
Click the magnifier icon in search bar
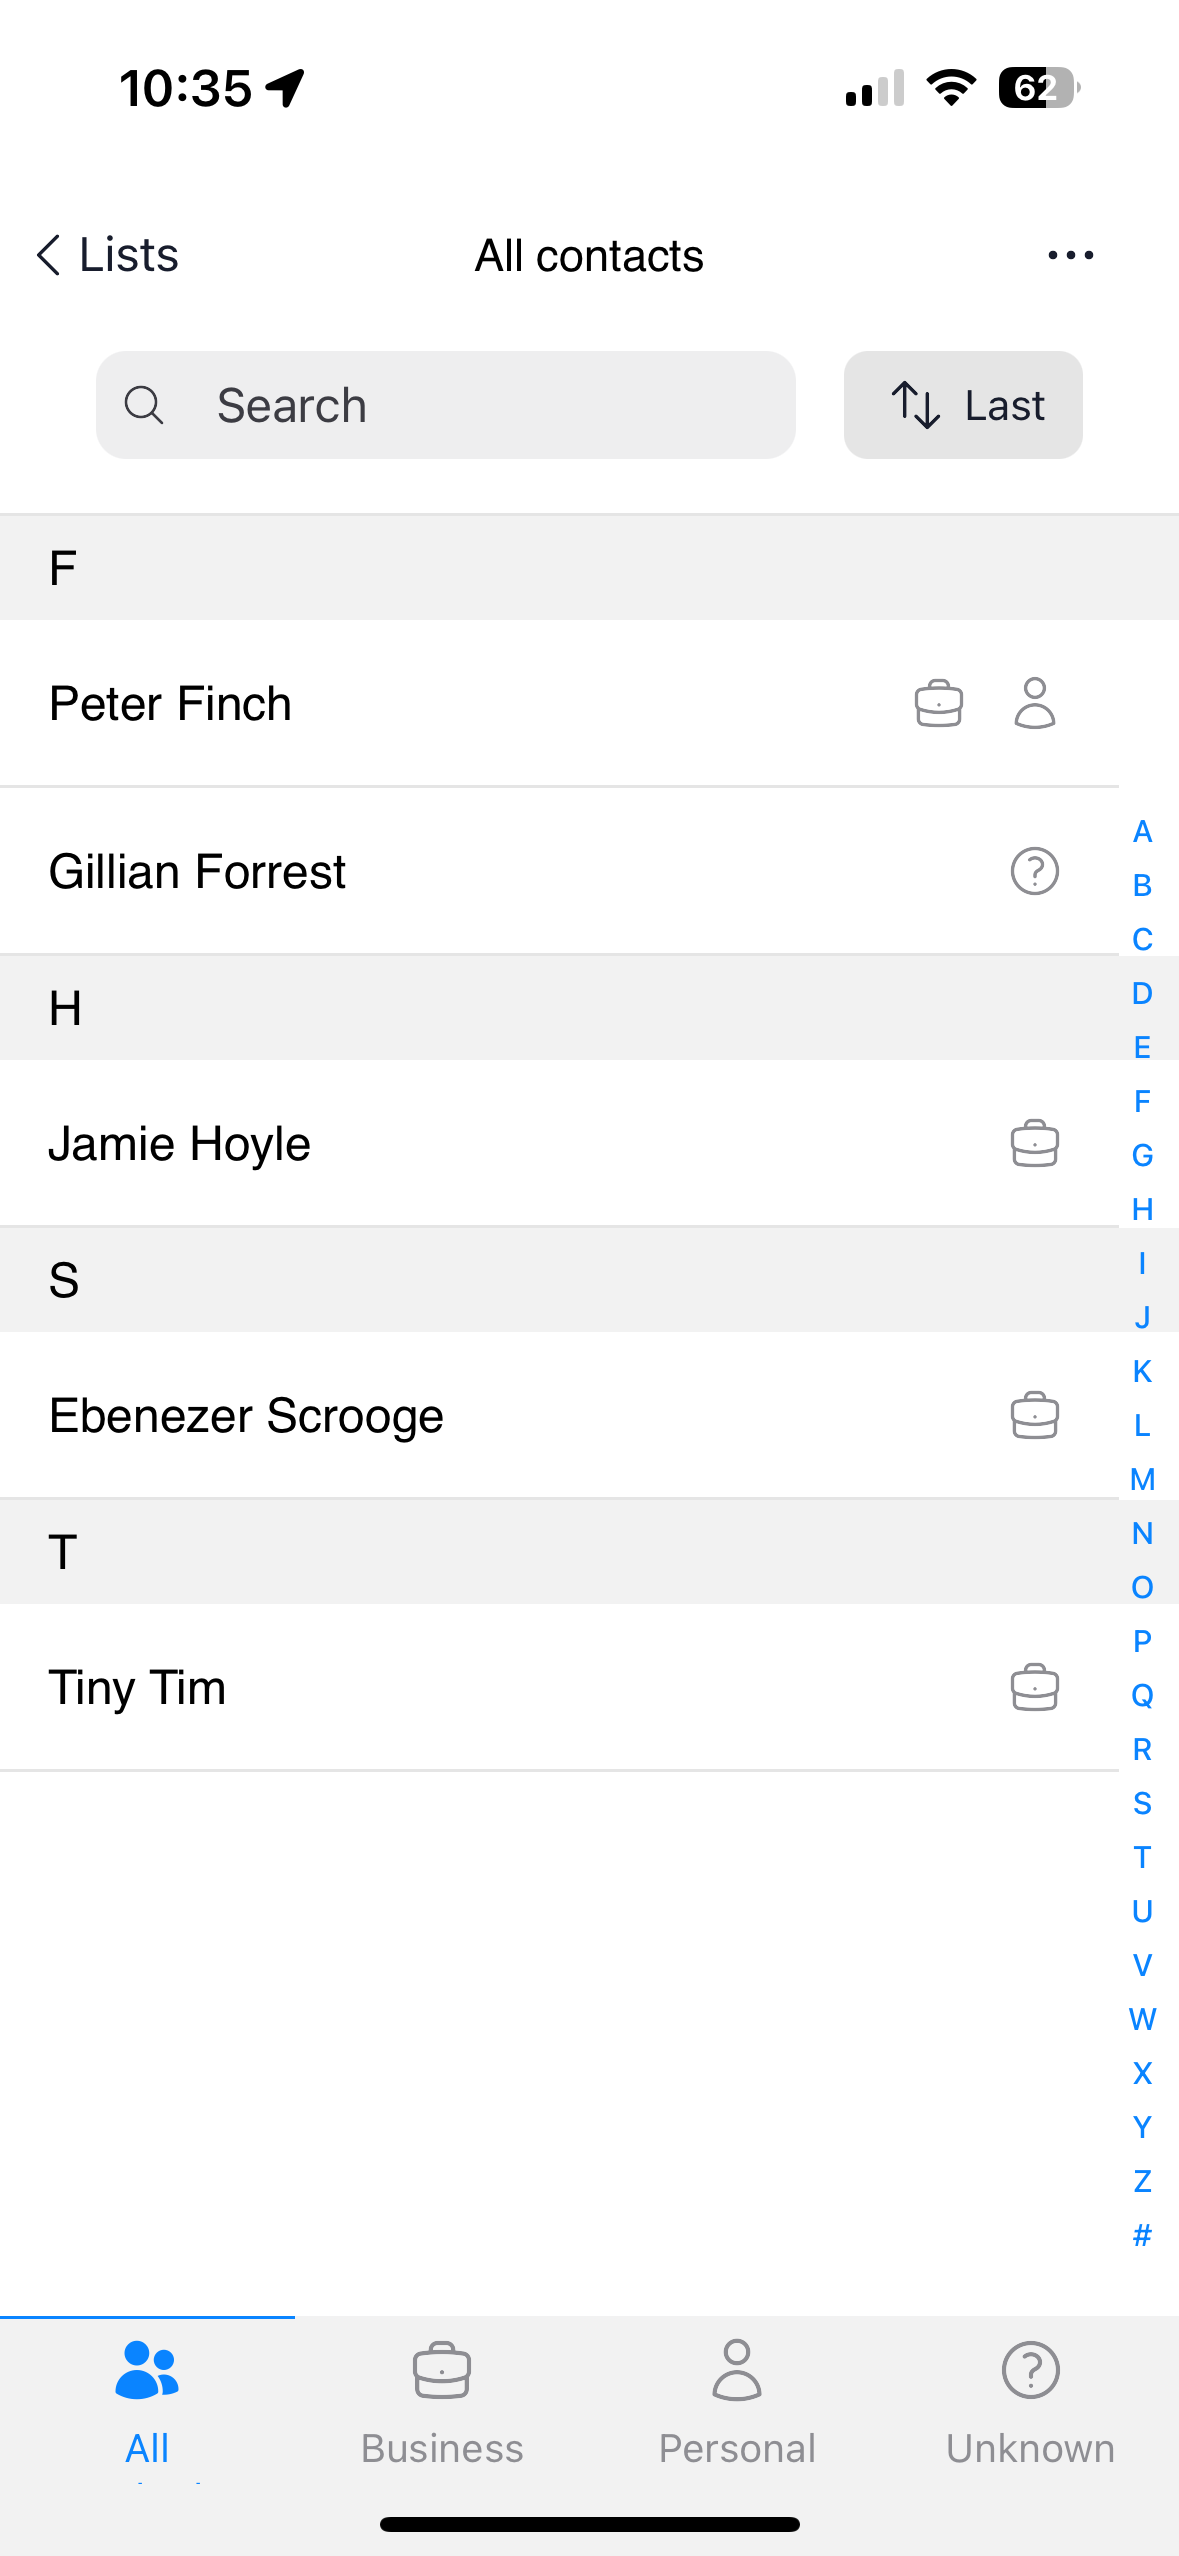click(x=144, y=405)
